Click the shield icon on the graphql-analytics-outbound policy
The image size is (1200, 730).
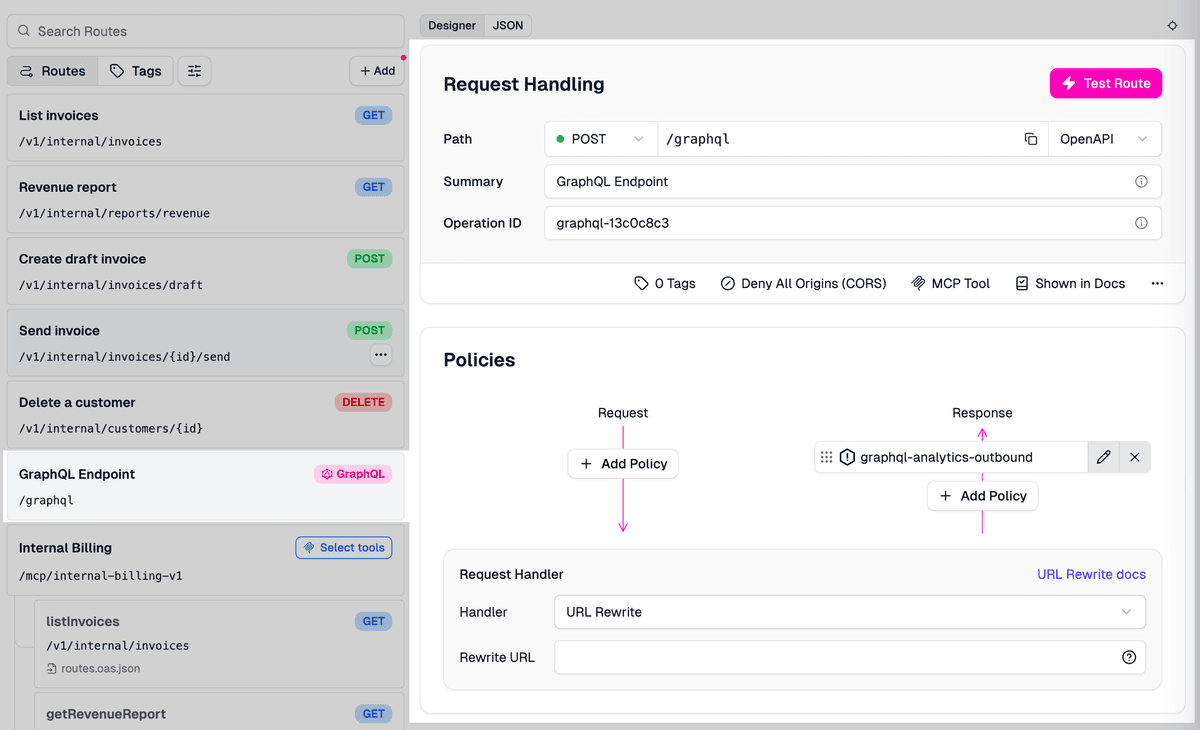847,457
